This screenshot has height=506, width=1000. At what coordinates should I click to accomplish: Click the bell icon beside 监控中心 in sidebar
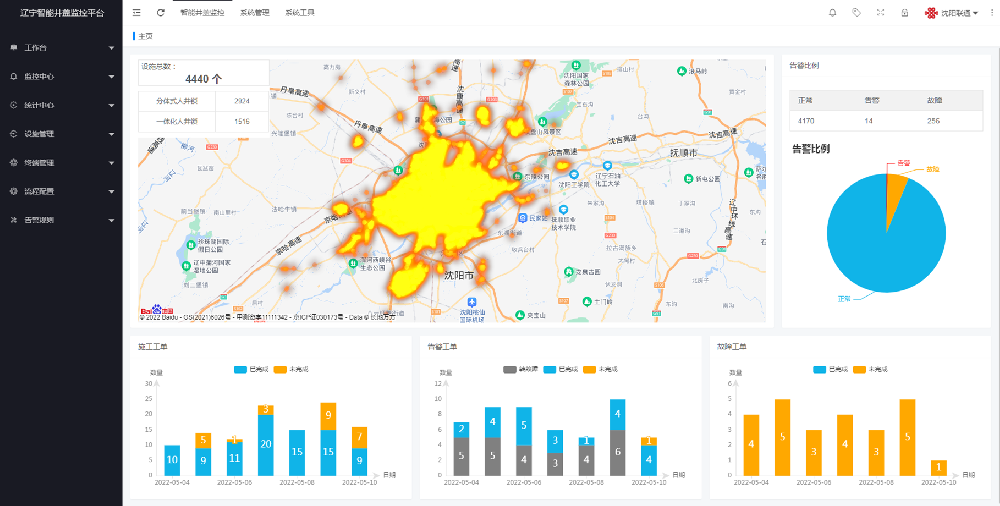(13, 76)
